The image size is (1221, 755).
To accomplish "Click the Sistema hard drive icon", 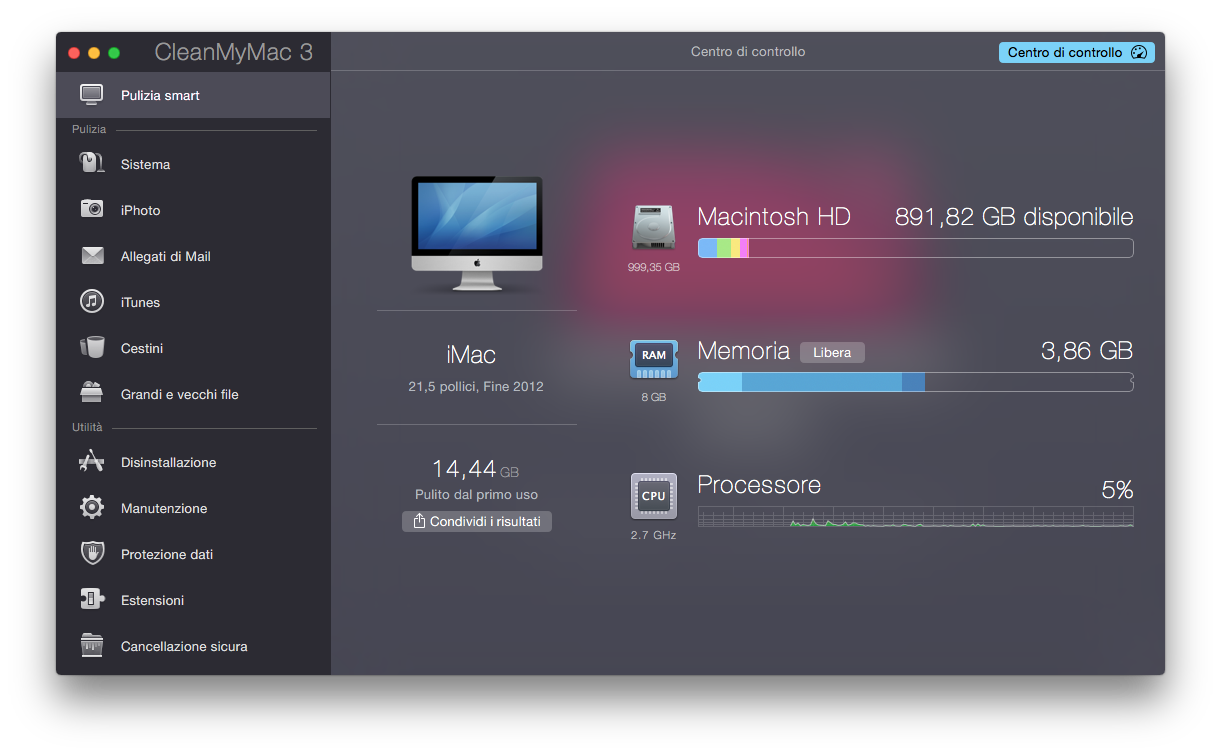I will 92,164.
